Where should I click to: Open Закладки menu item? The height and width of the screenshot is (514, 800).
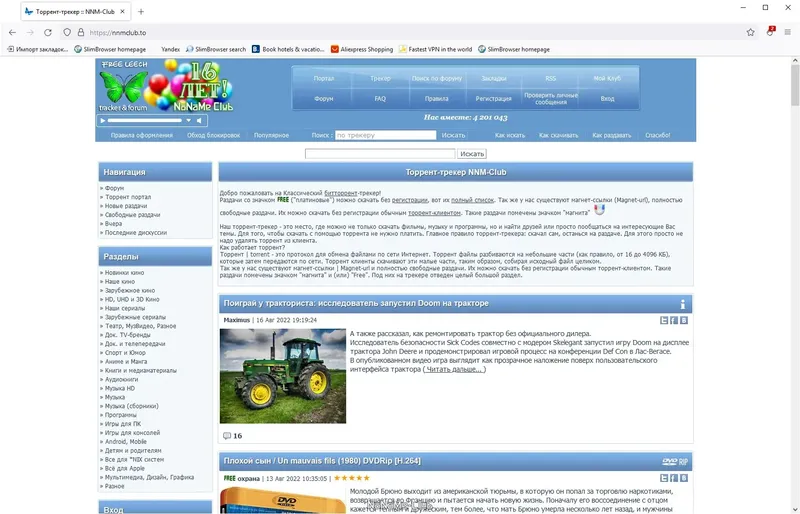point(493,78)
